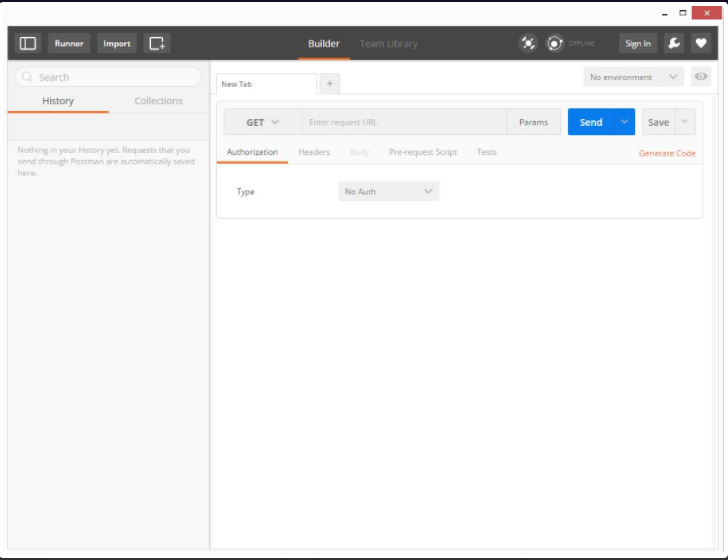The image size is (728, 560).
Task: Expand the Save button arrow options
Action: tap(685, 122)
